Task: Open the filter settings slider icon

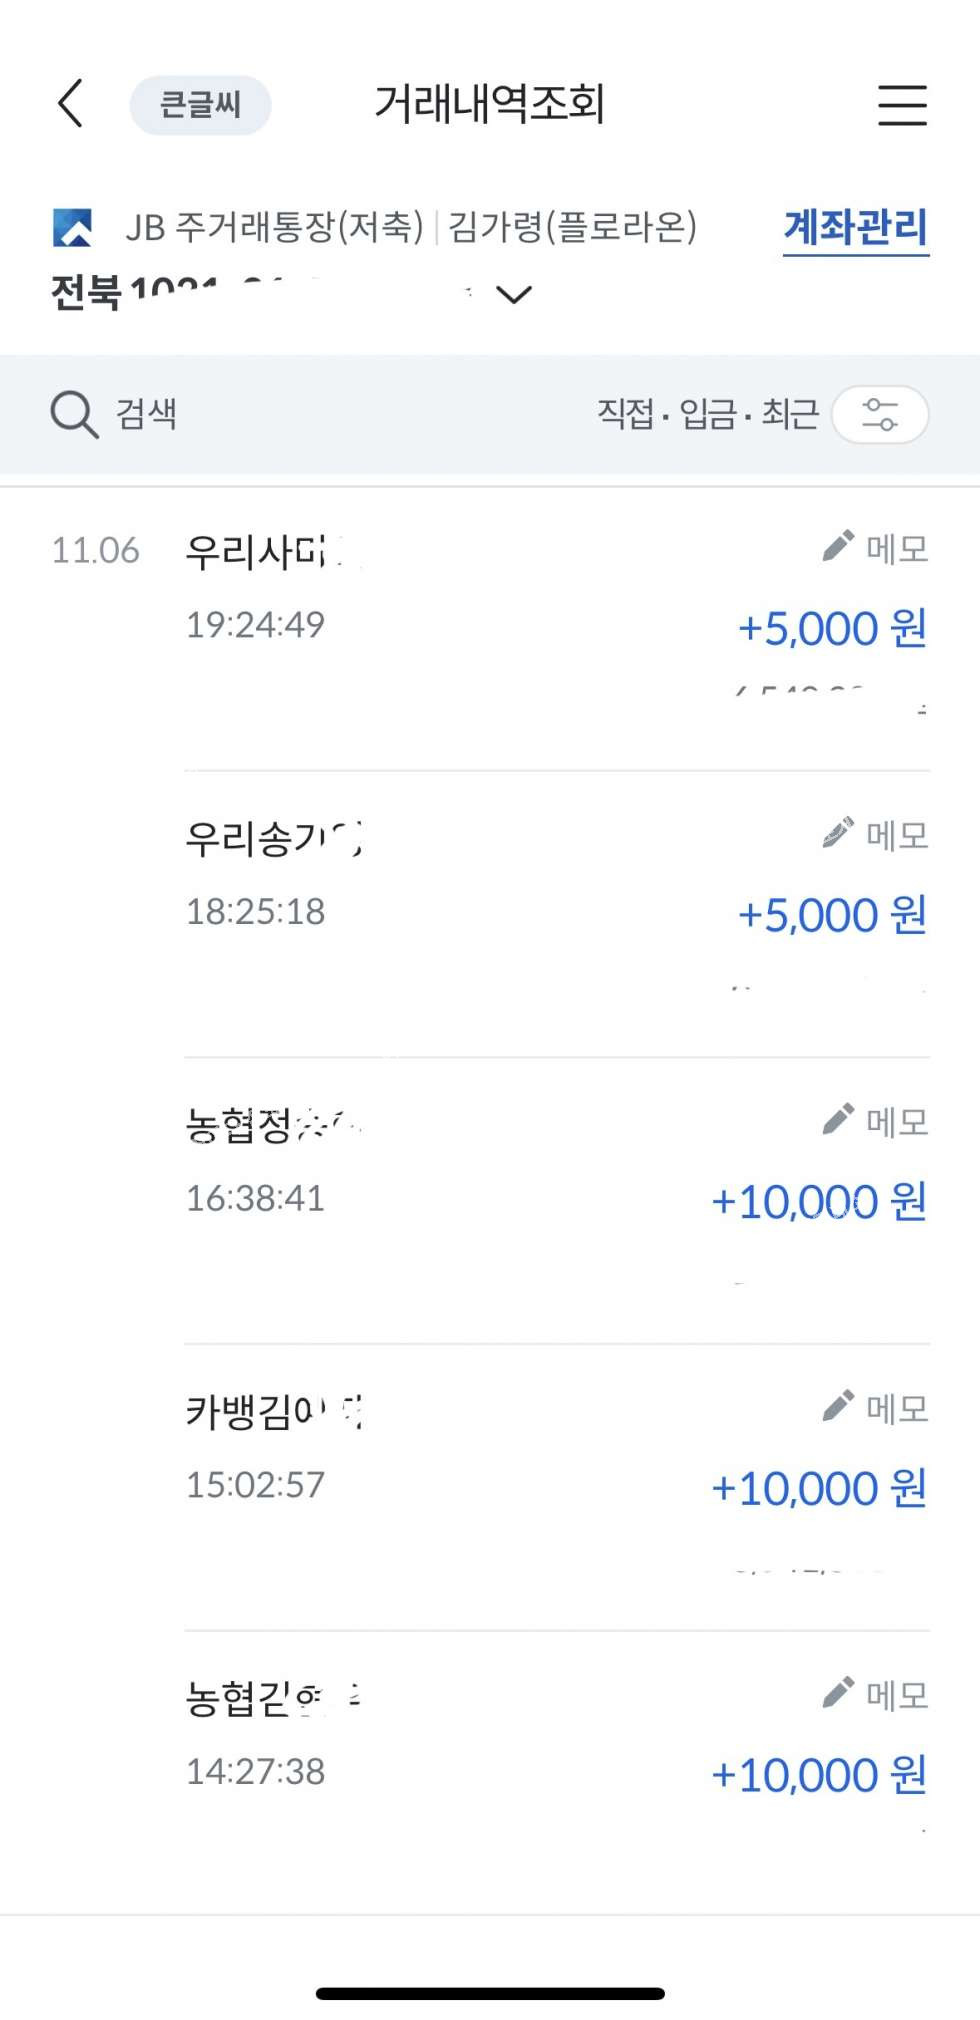Action: point(880,414)
